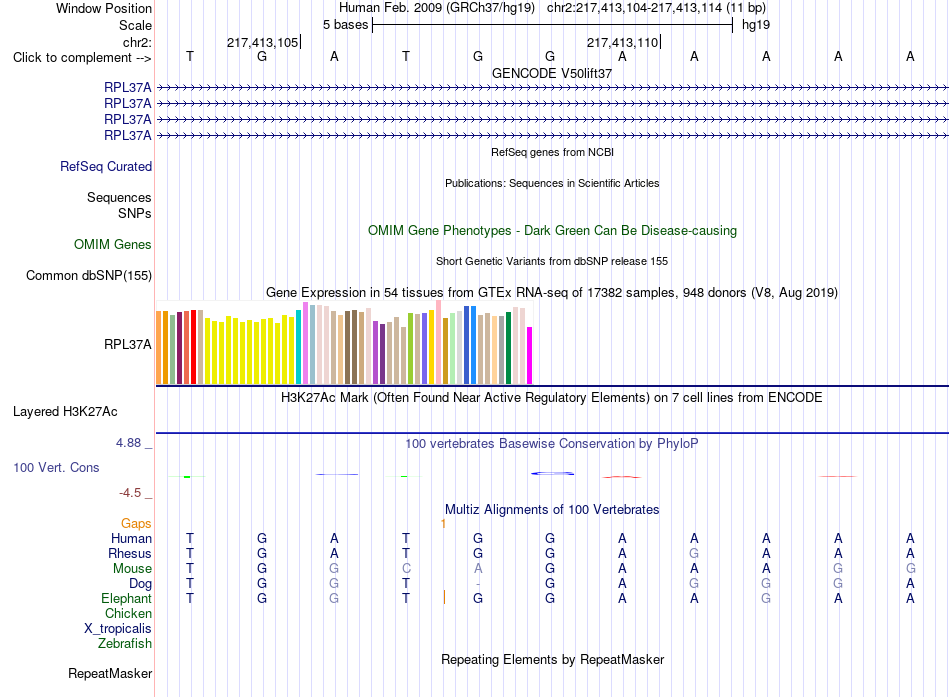Click the hg19 label beside the scale bar
The width and height of the screenshot is (950, 697).
point(756,25)
